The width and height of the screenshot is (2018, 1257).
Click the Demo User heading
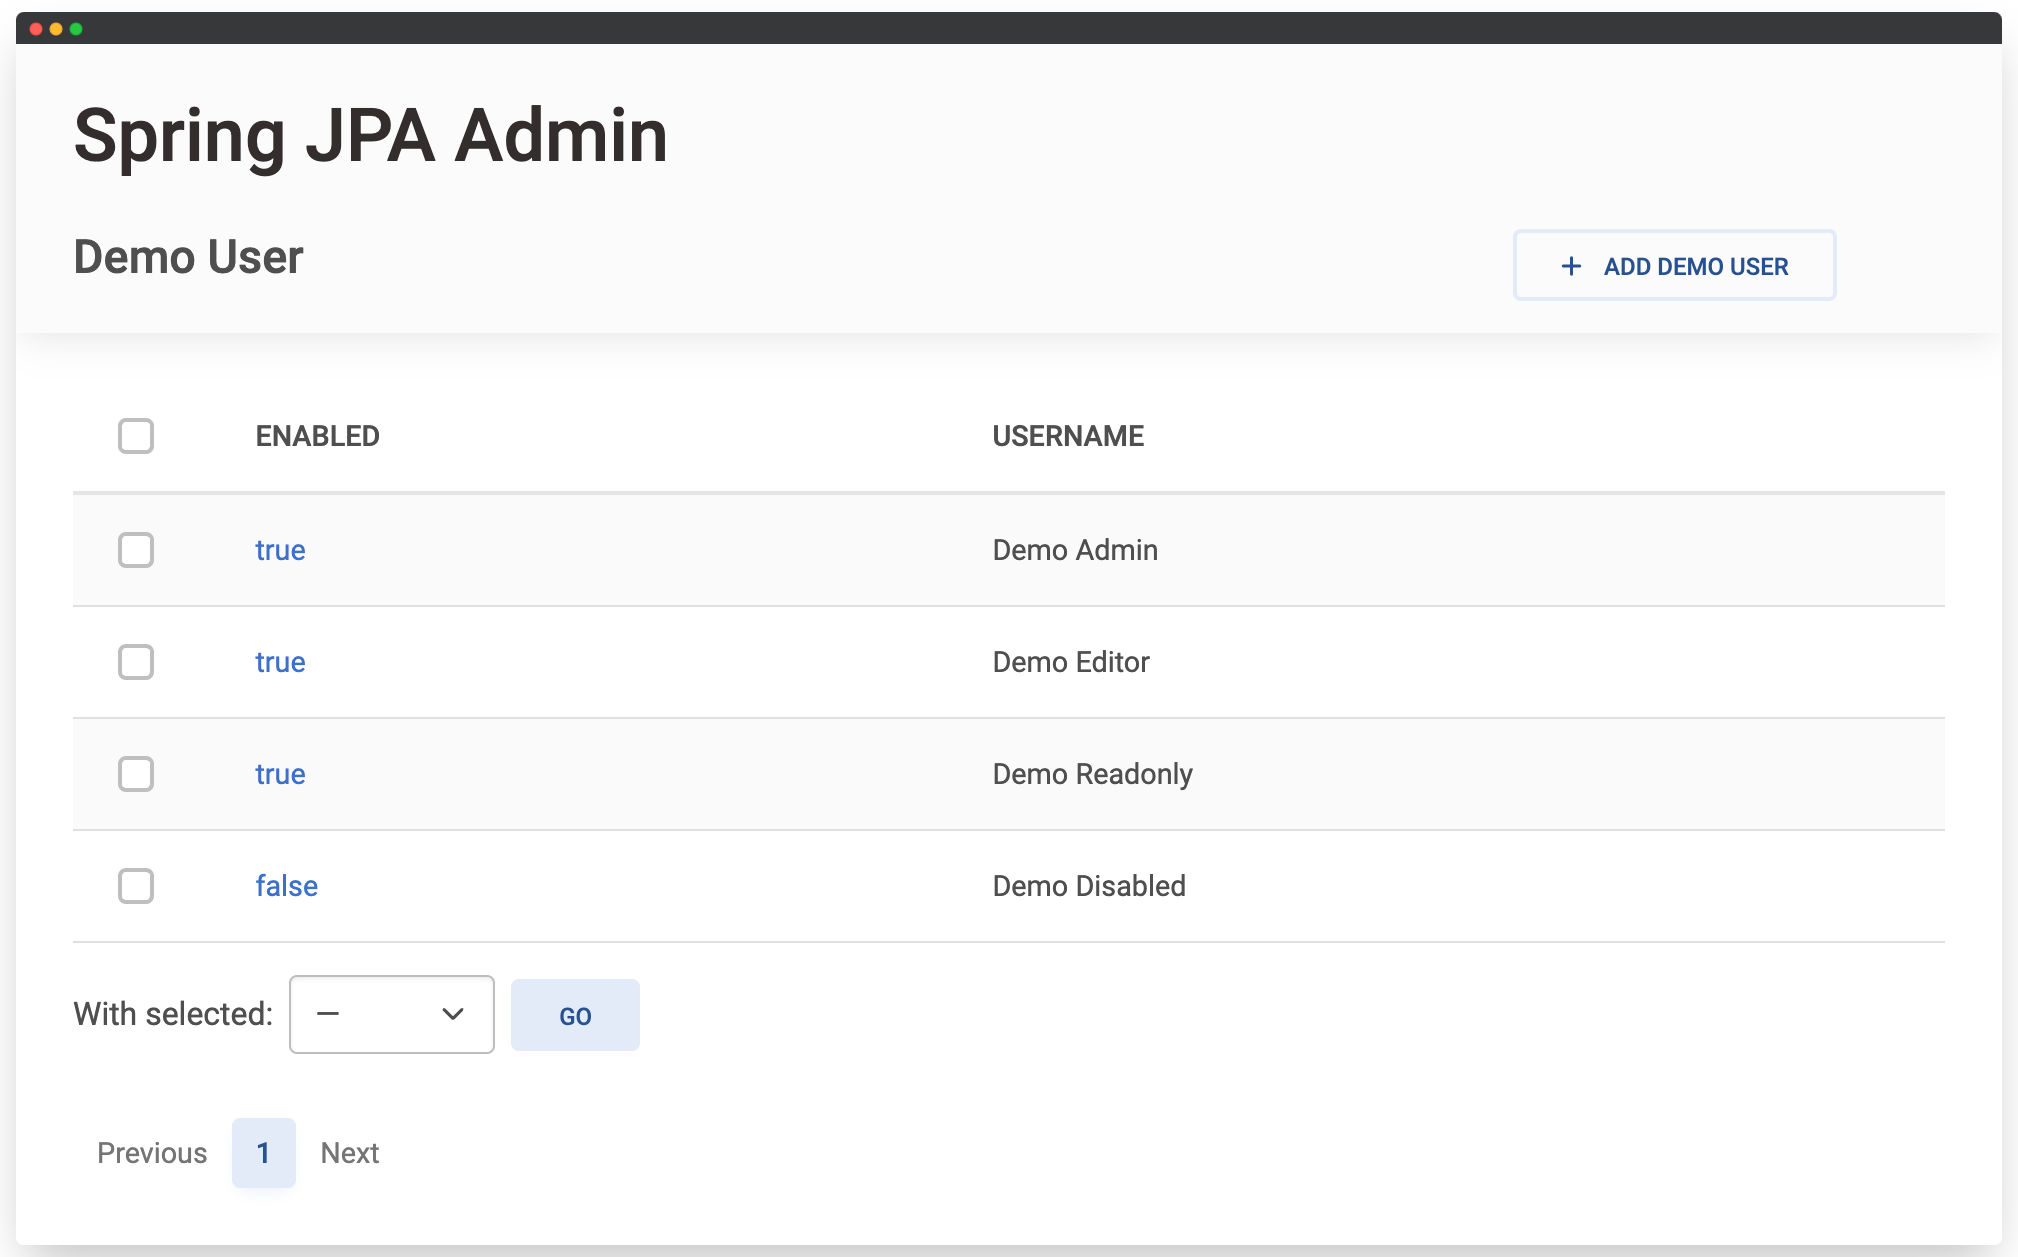[188, 257]
